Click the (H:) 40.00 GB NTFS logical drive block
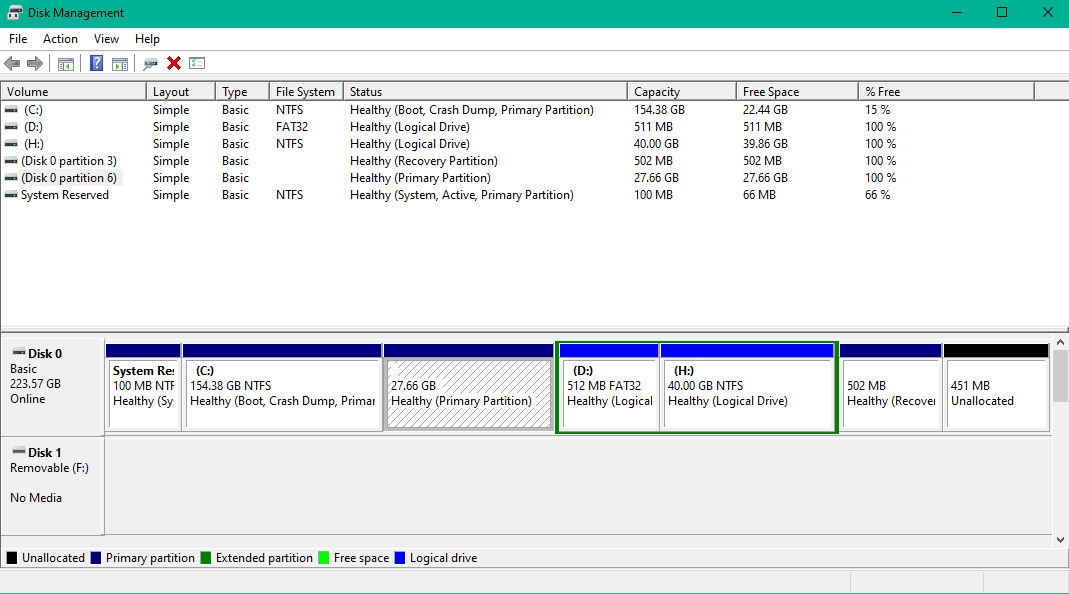This screenshot has width=1069, height=594. pyautogui.click(x=747, y=387)
